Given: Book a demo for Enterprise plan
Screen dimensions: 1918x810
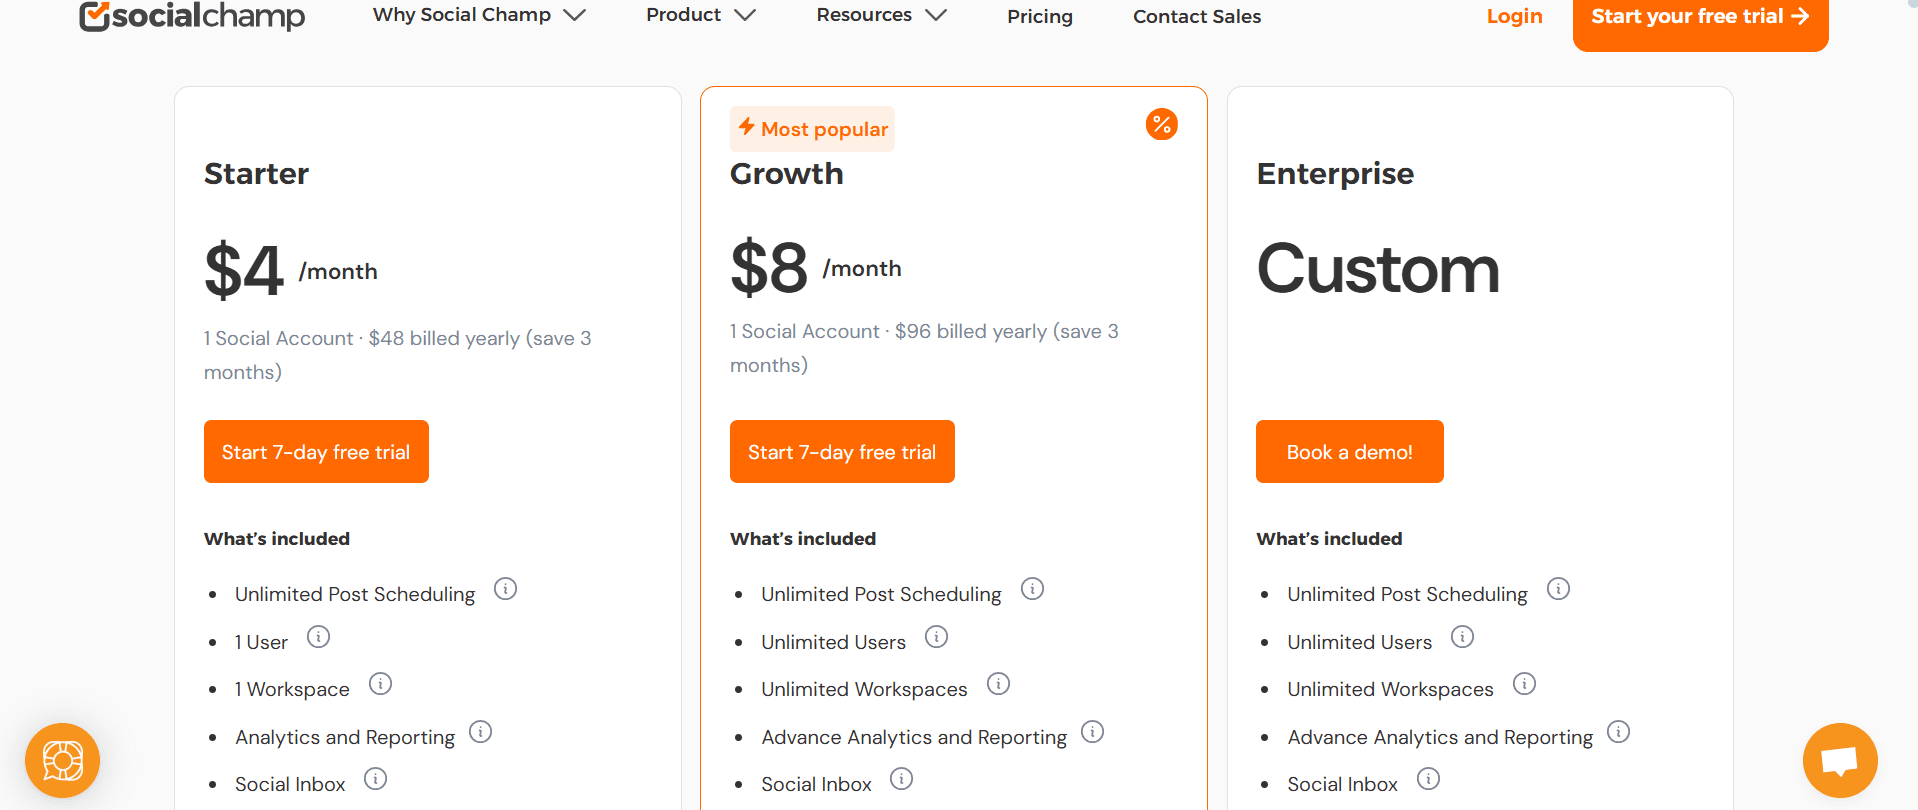Looking at the screenshot, I should (1349, 452).
